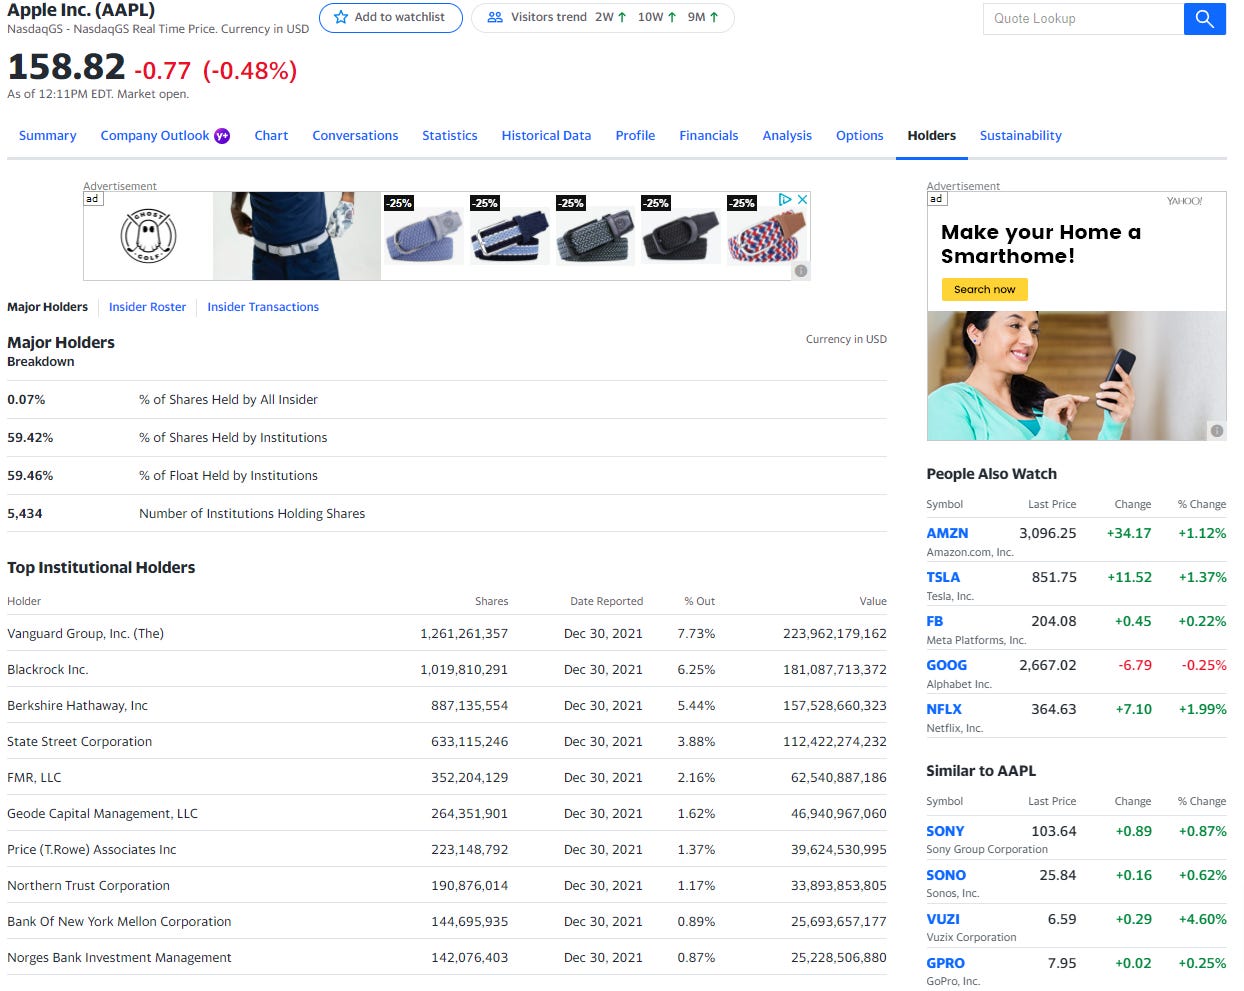Click the woman with phone ad image

(x=1076, y=376)
